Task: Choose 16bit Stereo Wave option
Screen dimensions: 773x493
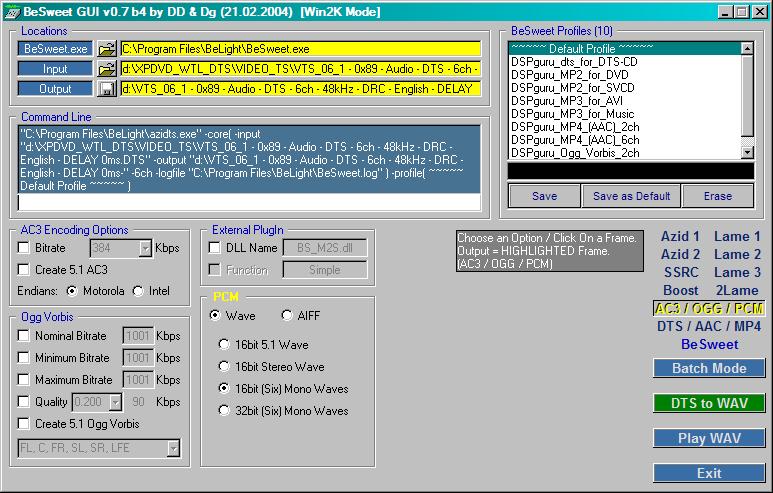Action: [224, 367]
